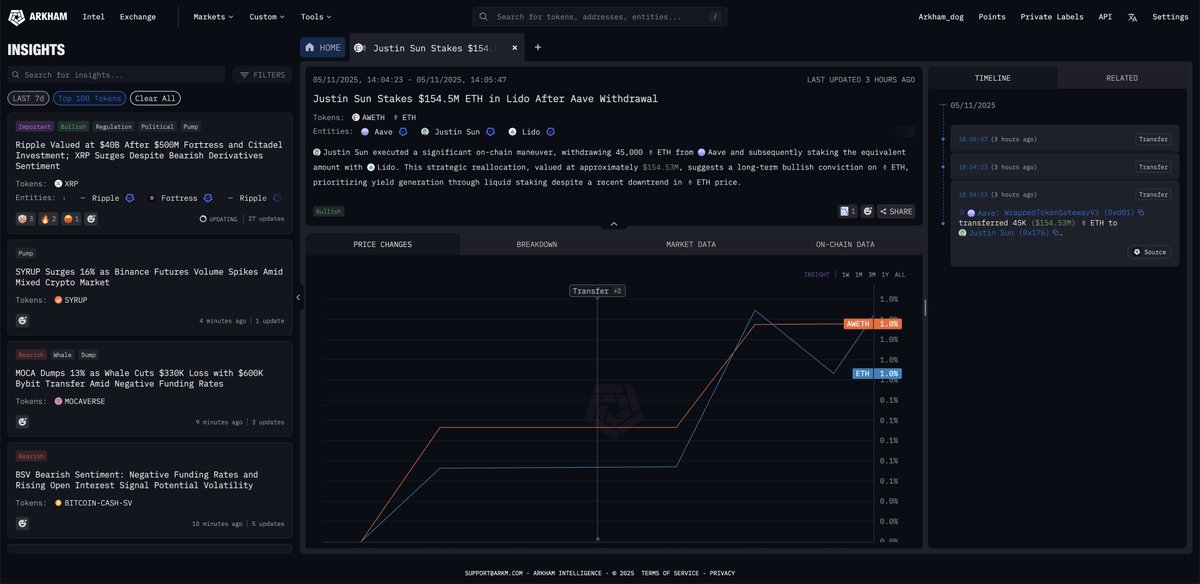
Task: Open the Source link in timeline entry
Action: click(1149, 252)
